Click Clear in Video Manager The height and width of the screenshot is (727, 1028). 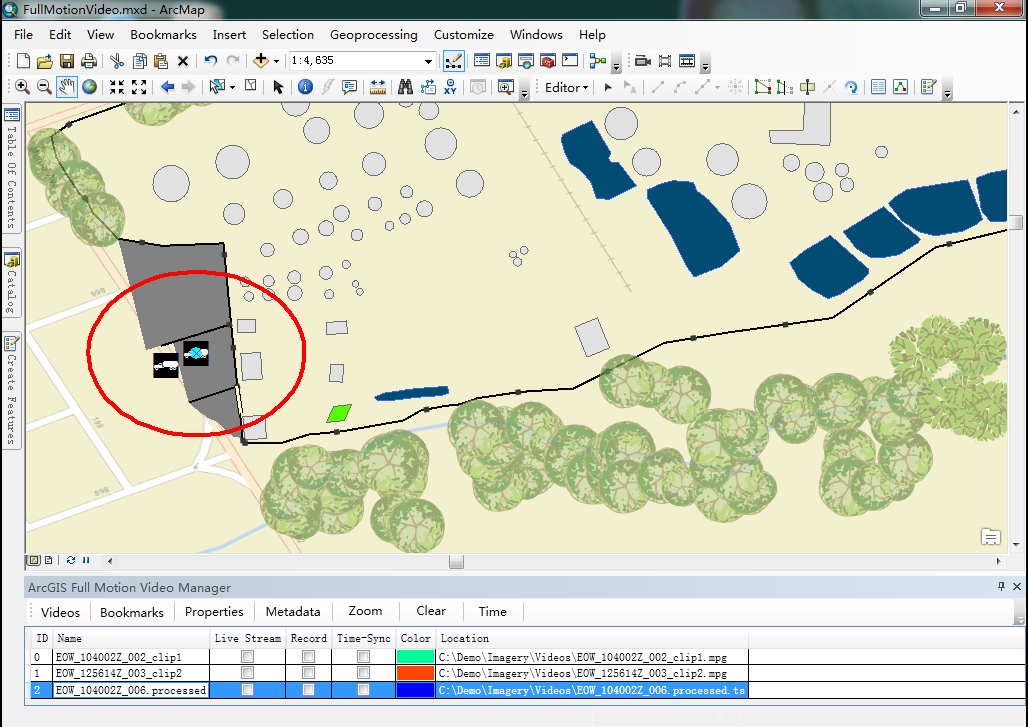pos(431,611)
